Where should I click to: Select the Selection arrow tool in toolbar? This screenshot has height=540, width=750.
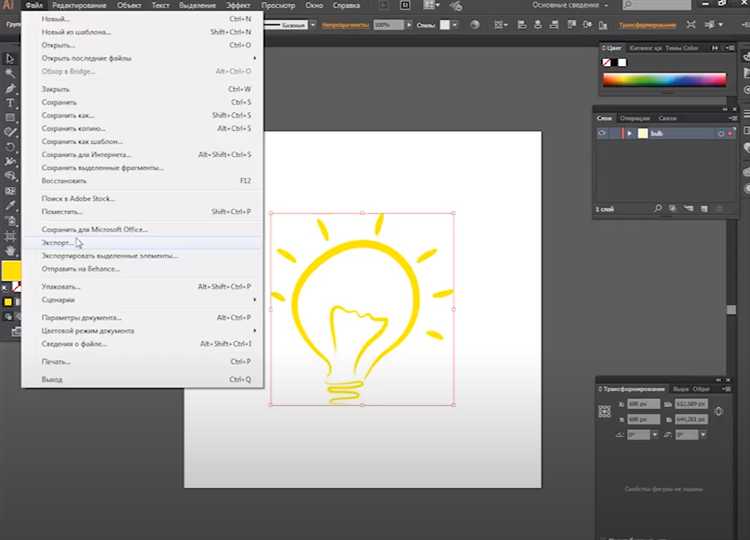[x=11, y=60]
